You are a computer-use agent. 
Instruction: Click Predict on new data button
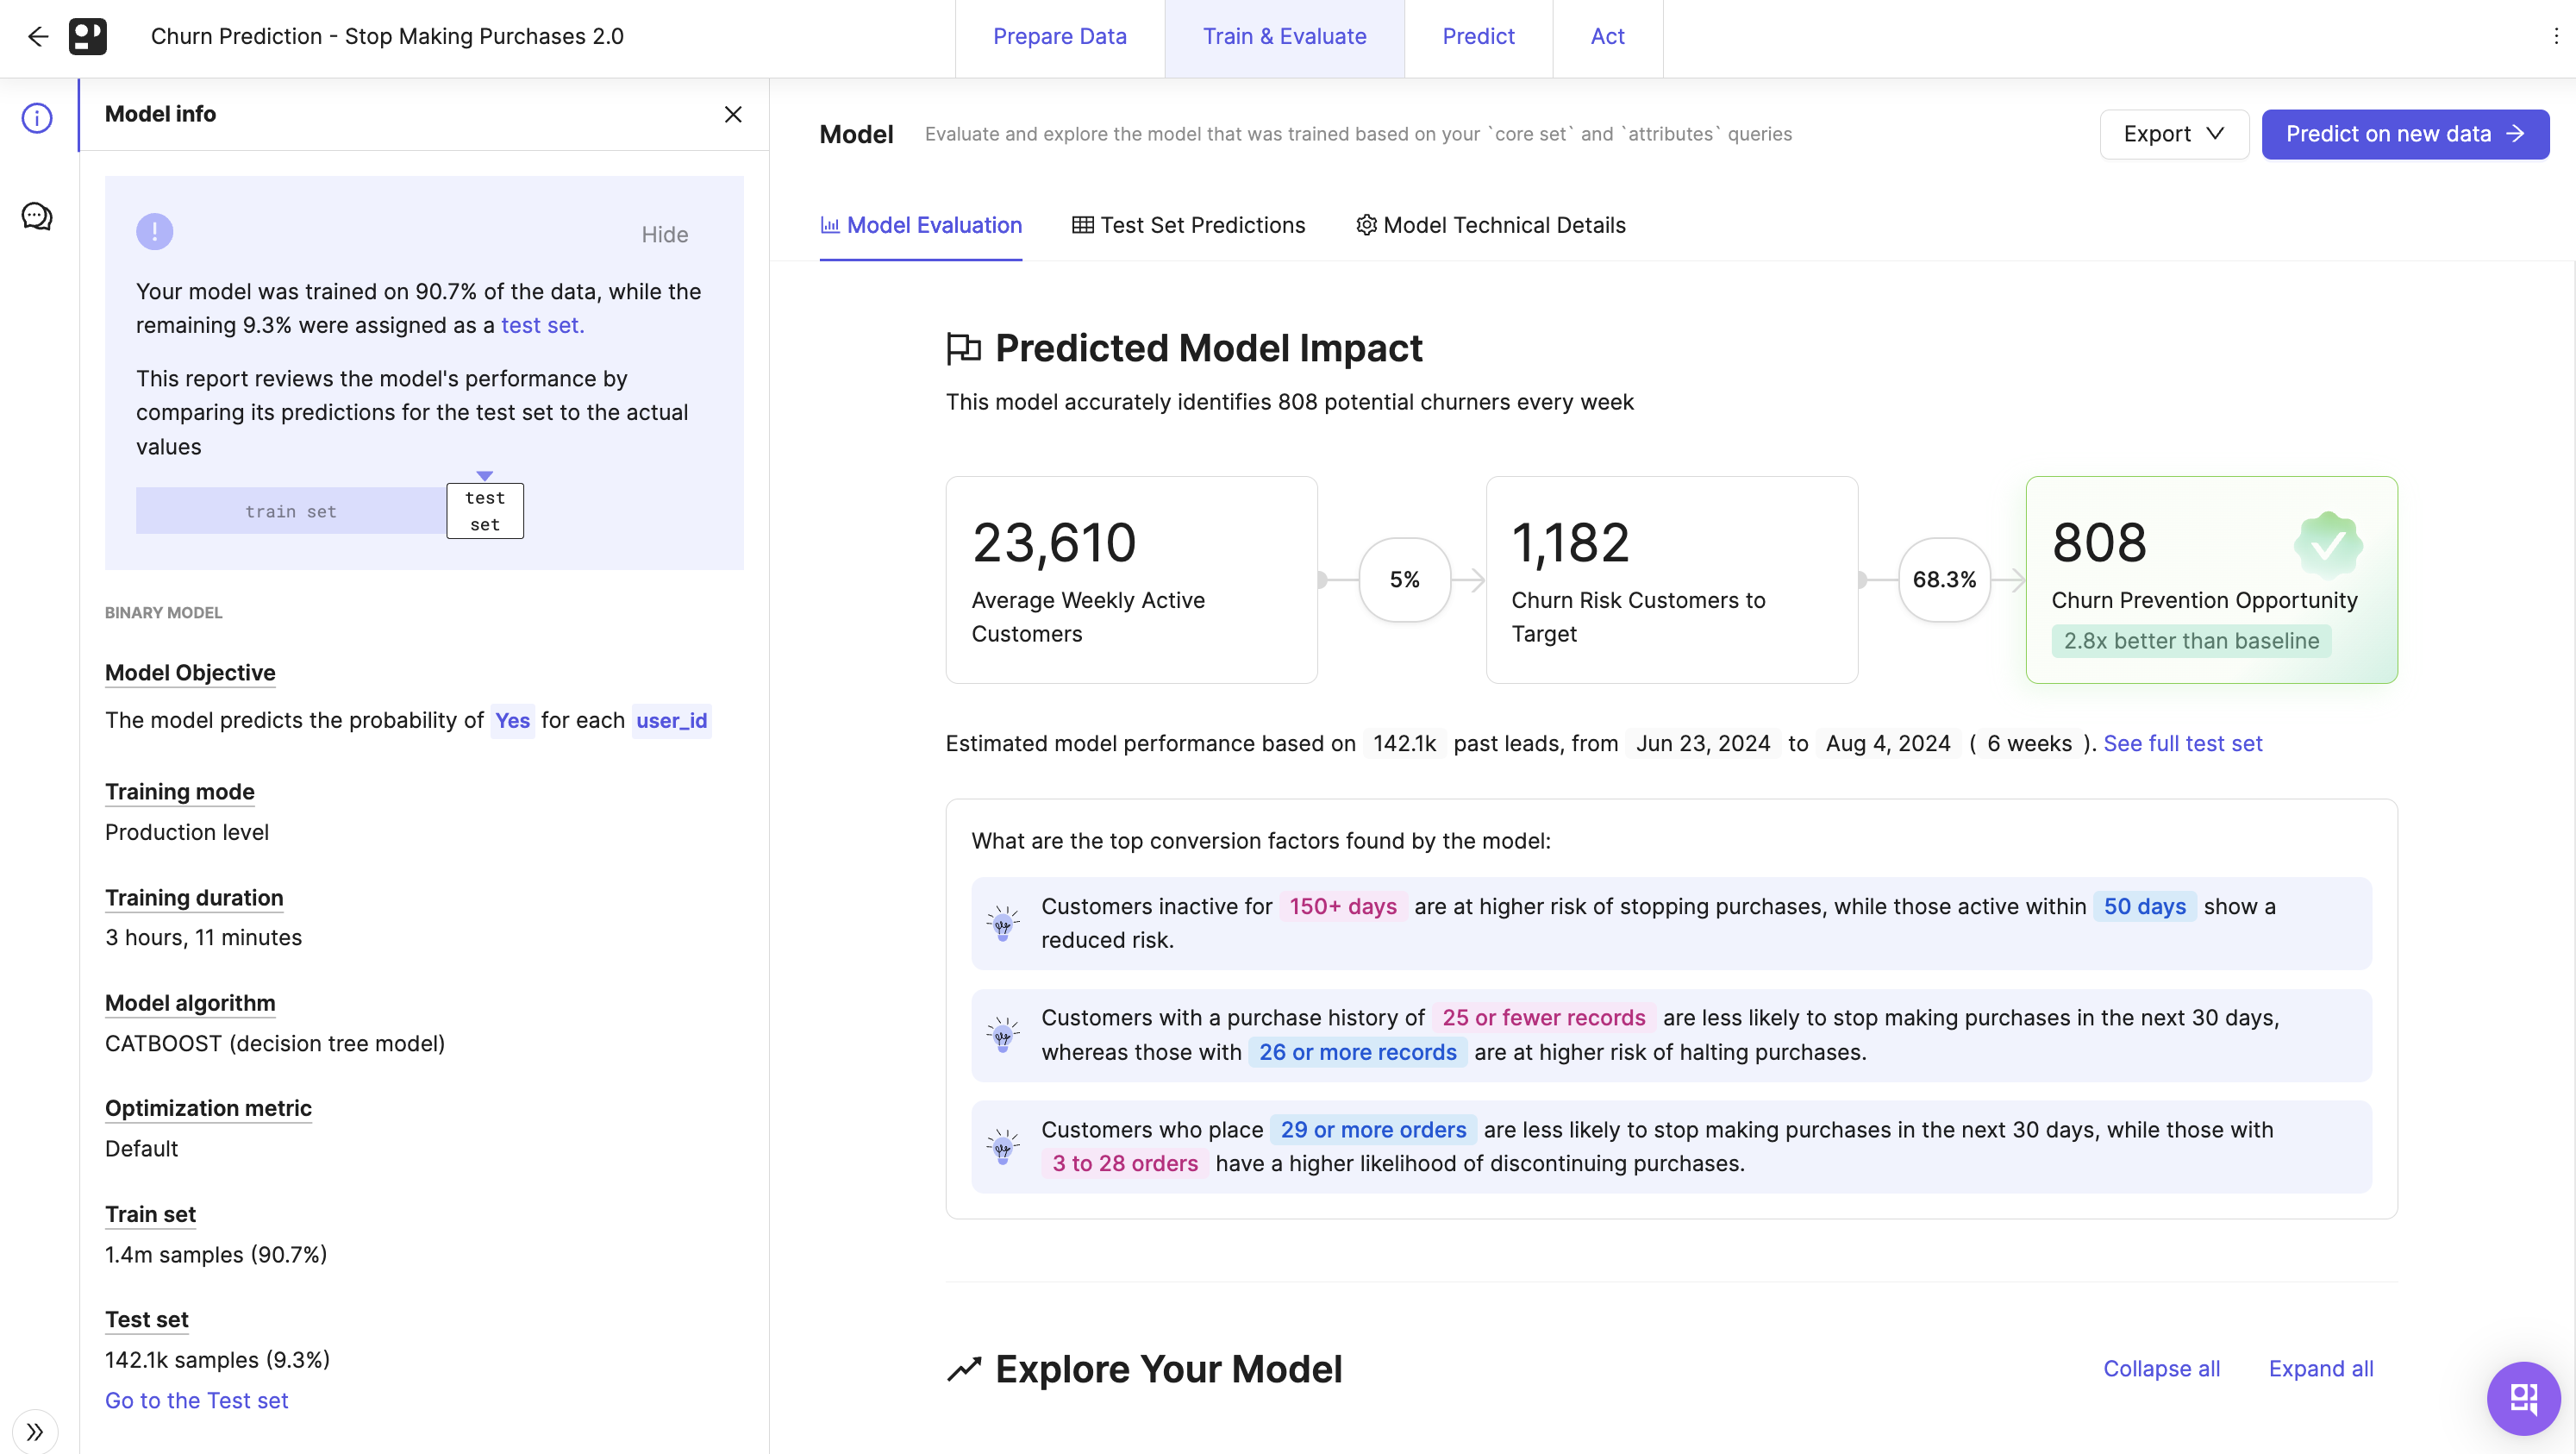point(2404,134)
